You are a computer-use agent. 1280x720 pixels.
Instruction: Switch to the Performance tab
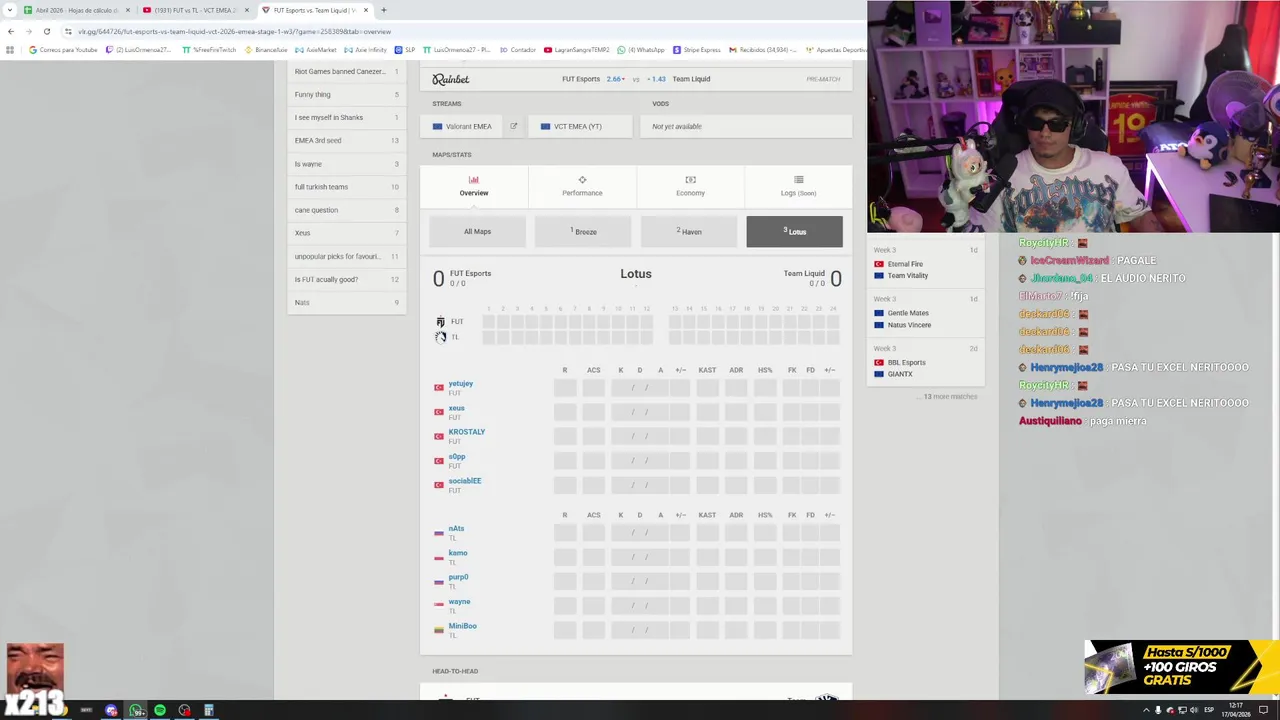click(582, 186)
